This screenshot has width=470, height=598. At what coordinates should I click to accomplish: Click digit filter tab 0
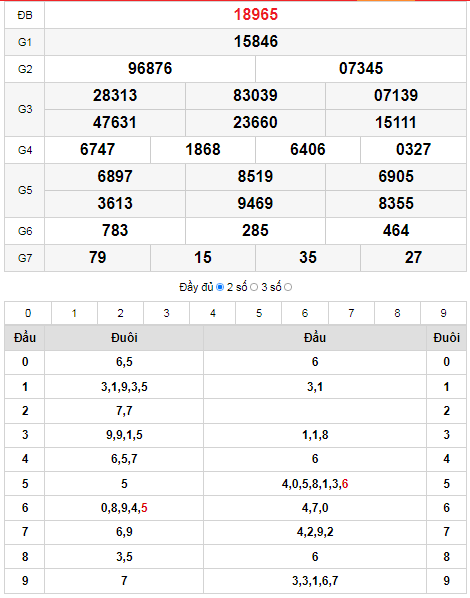tap(28, 313)
